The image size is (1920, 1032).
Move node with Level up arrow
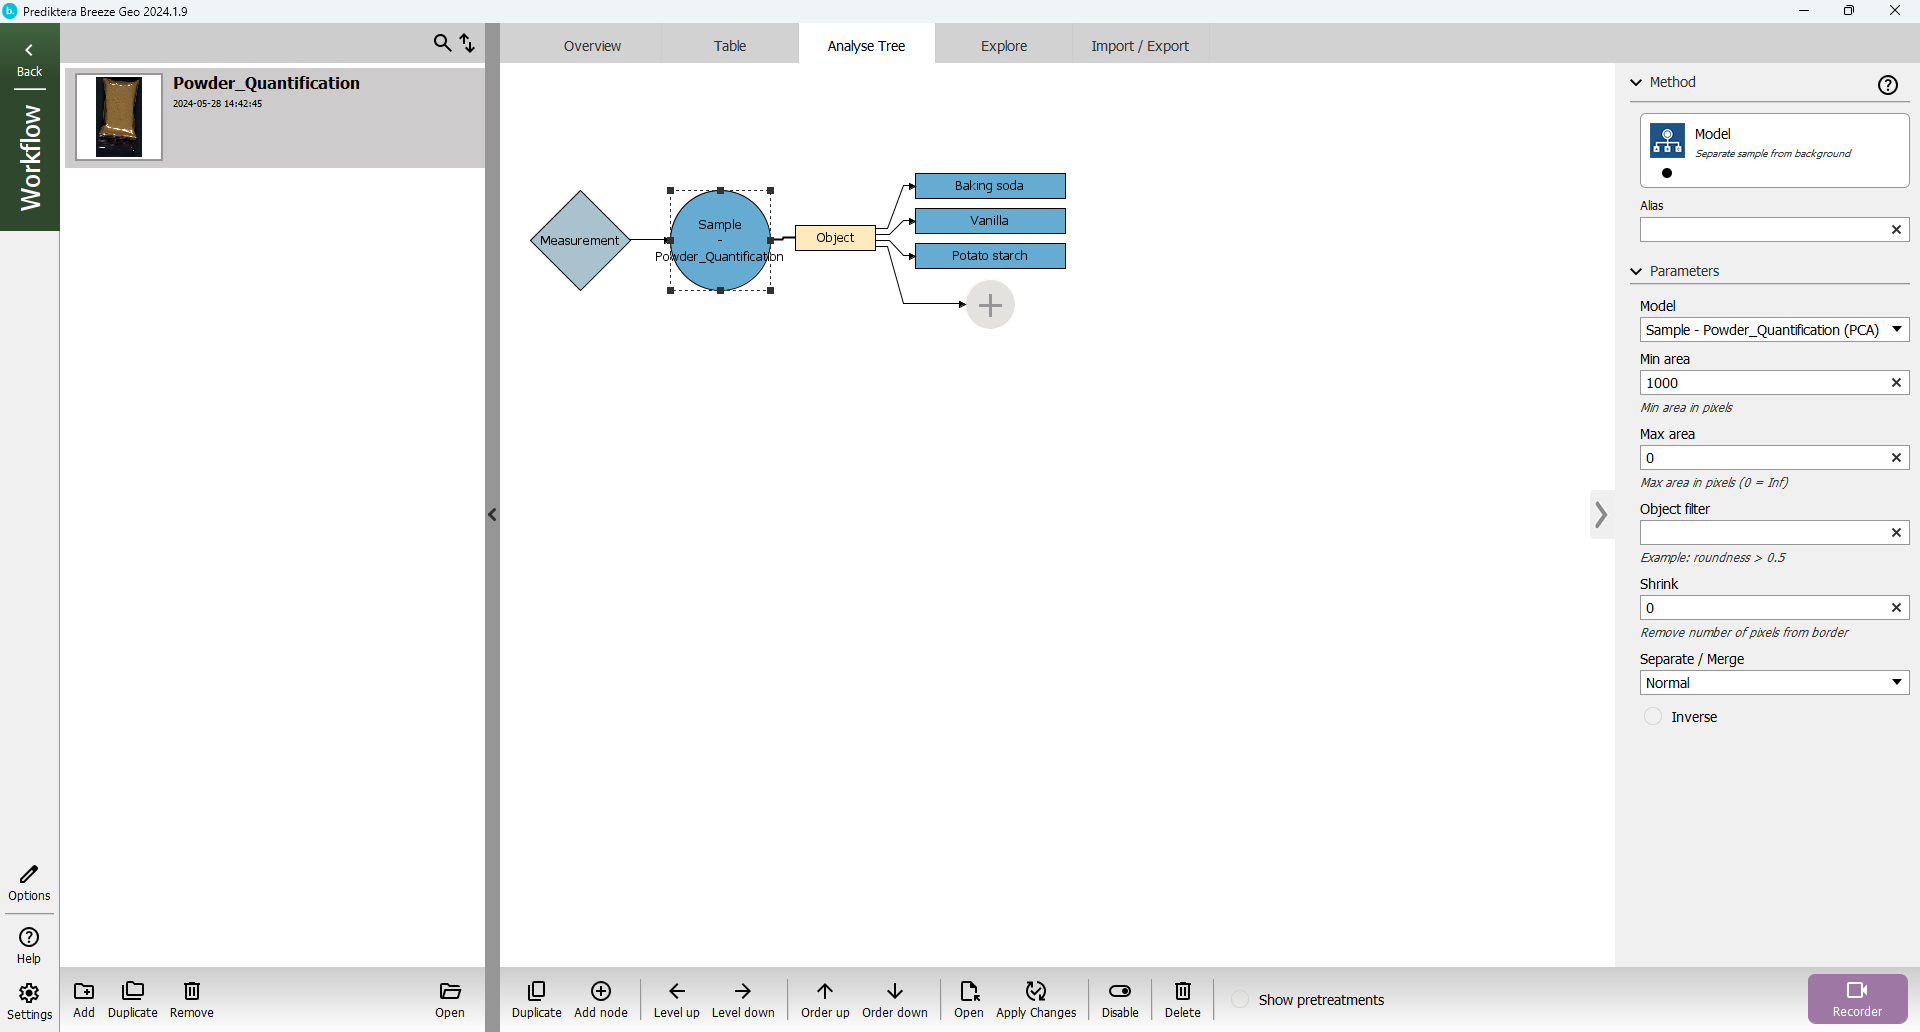tap(676, 999)
